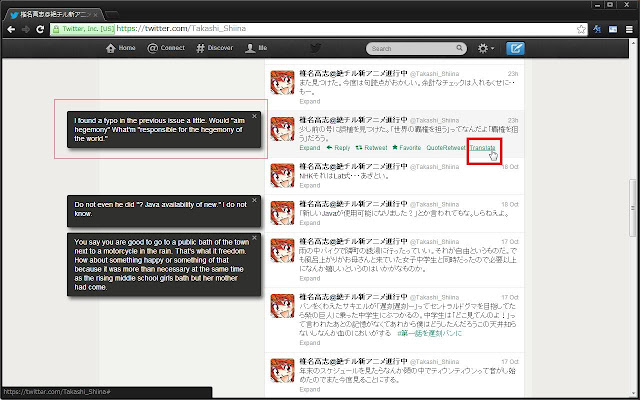Click Translate on the hovered tweet
This screenshot has height=400, width=640.
482,148
